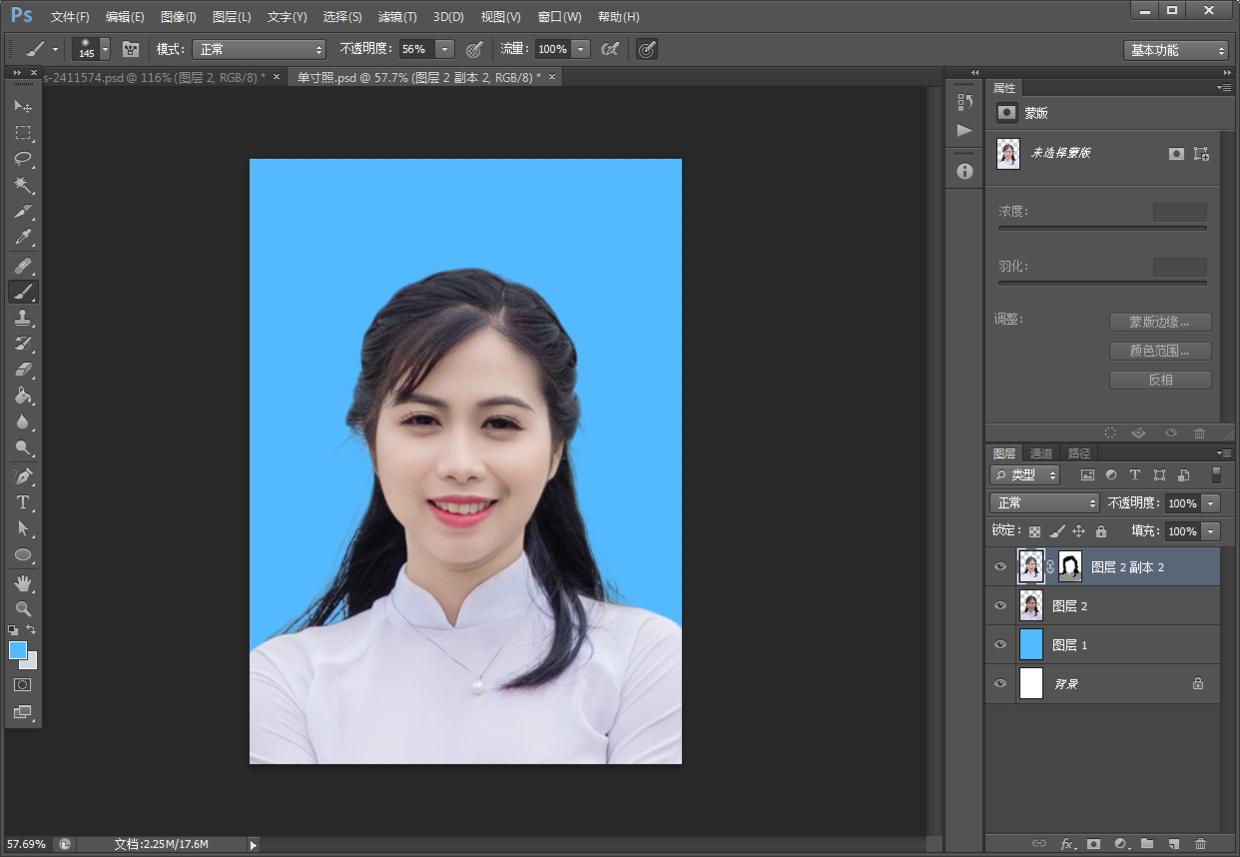
Task: Open the brush 模式 blend mode dropdown
Action: (x=259, y=49)
